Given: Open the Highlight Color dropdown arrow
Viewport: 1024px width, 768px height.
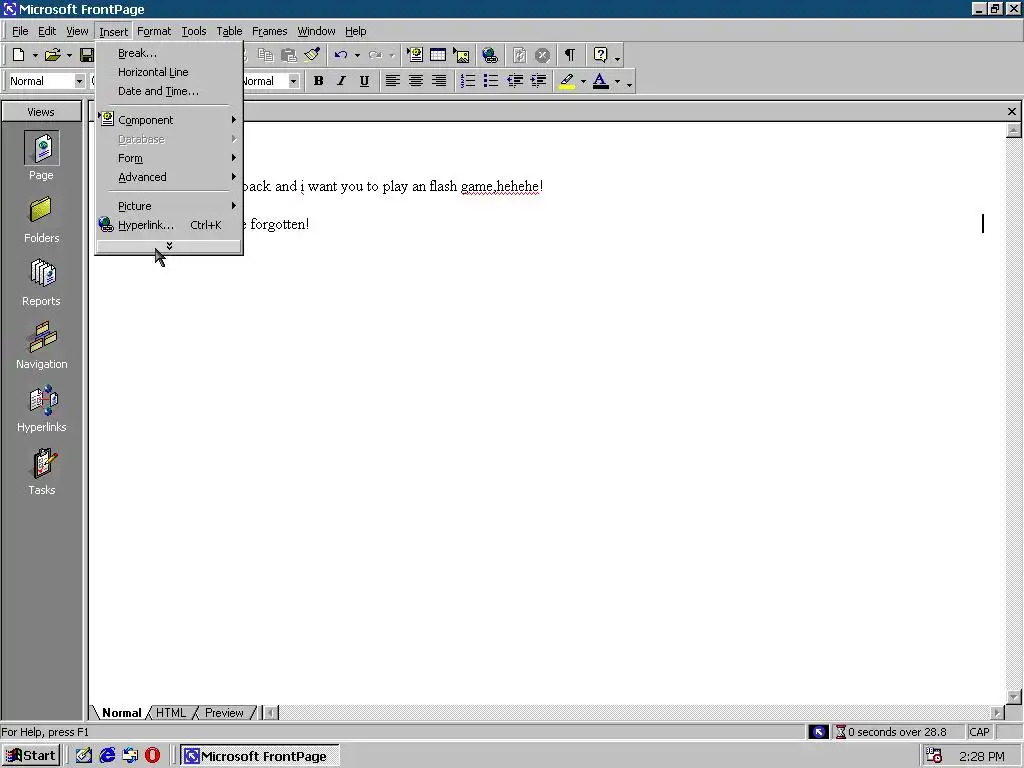Looking at the screenshot, I should tap(583, 81).
